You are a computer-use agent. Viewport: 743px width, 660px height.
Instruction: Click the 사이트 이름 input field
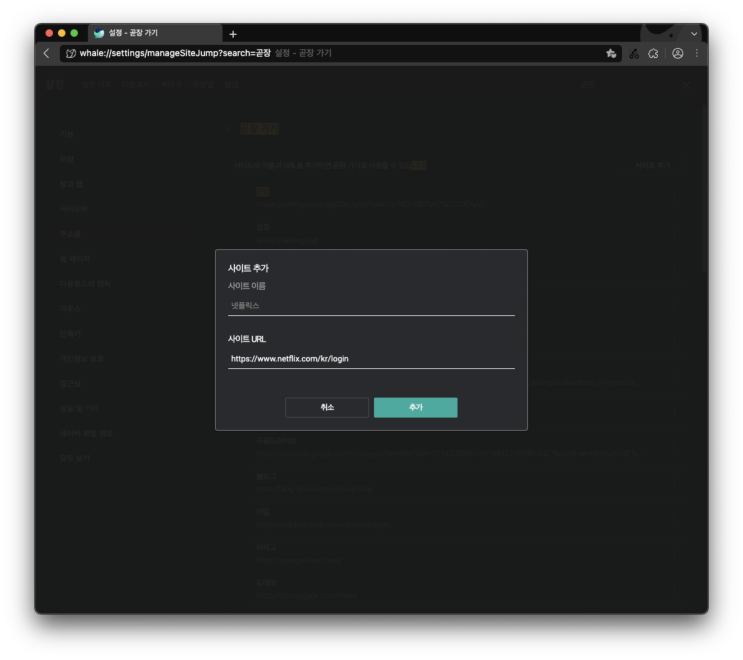pos(371,306)
